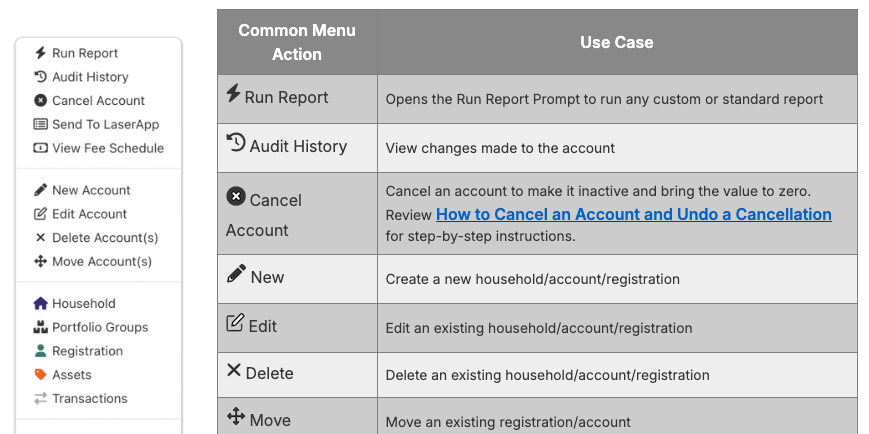The height and width of the screenshot is (434, 869).
Task: Click the View Fee Schedule money icon
Action: tap(40, 148)
